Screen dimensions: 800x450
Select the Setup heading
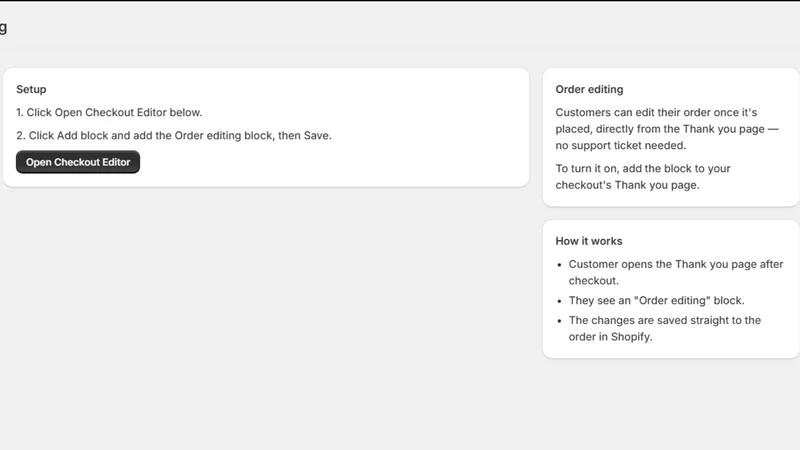point(31,89)
